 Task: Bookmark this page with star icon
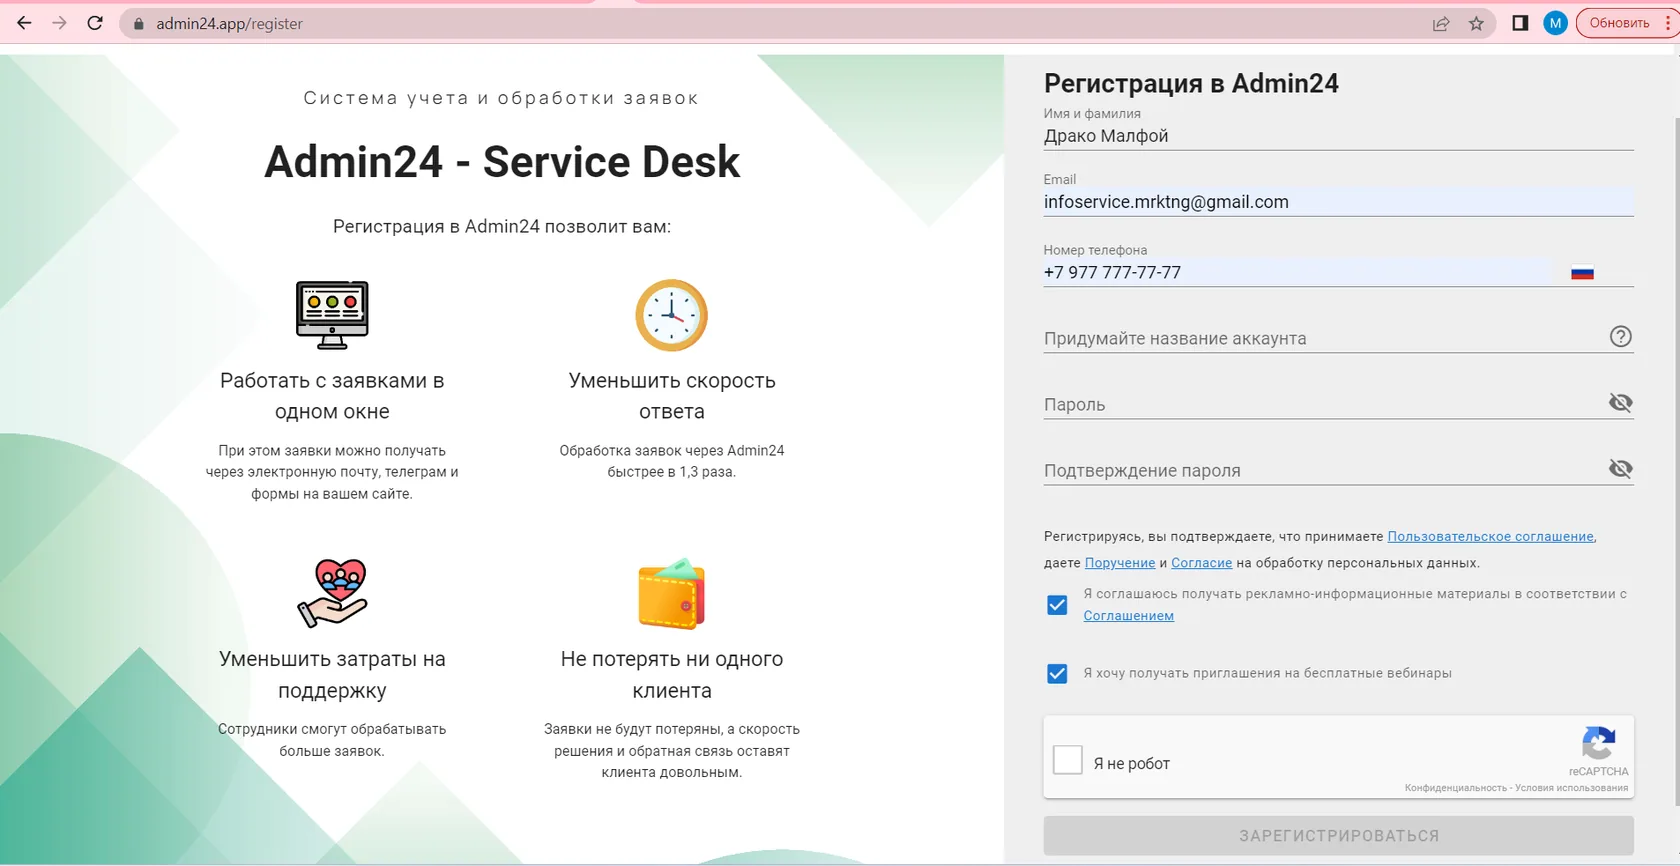pos(1476,23)
